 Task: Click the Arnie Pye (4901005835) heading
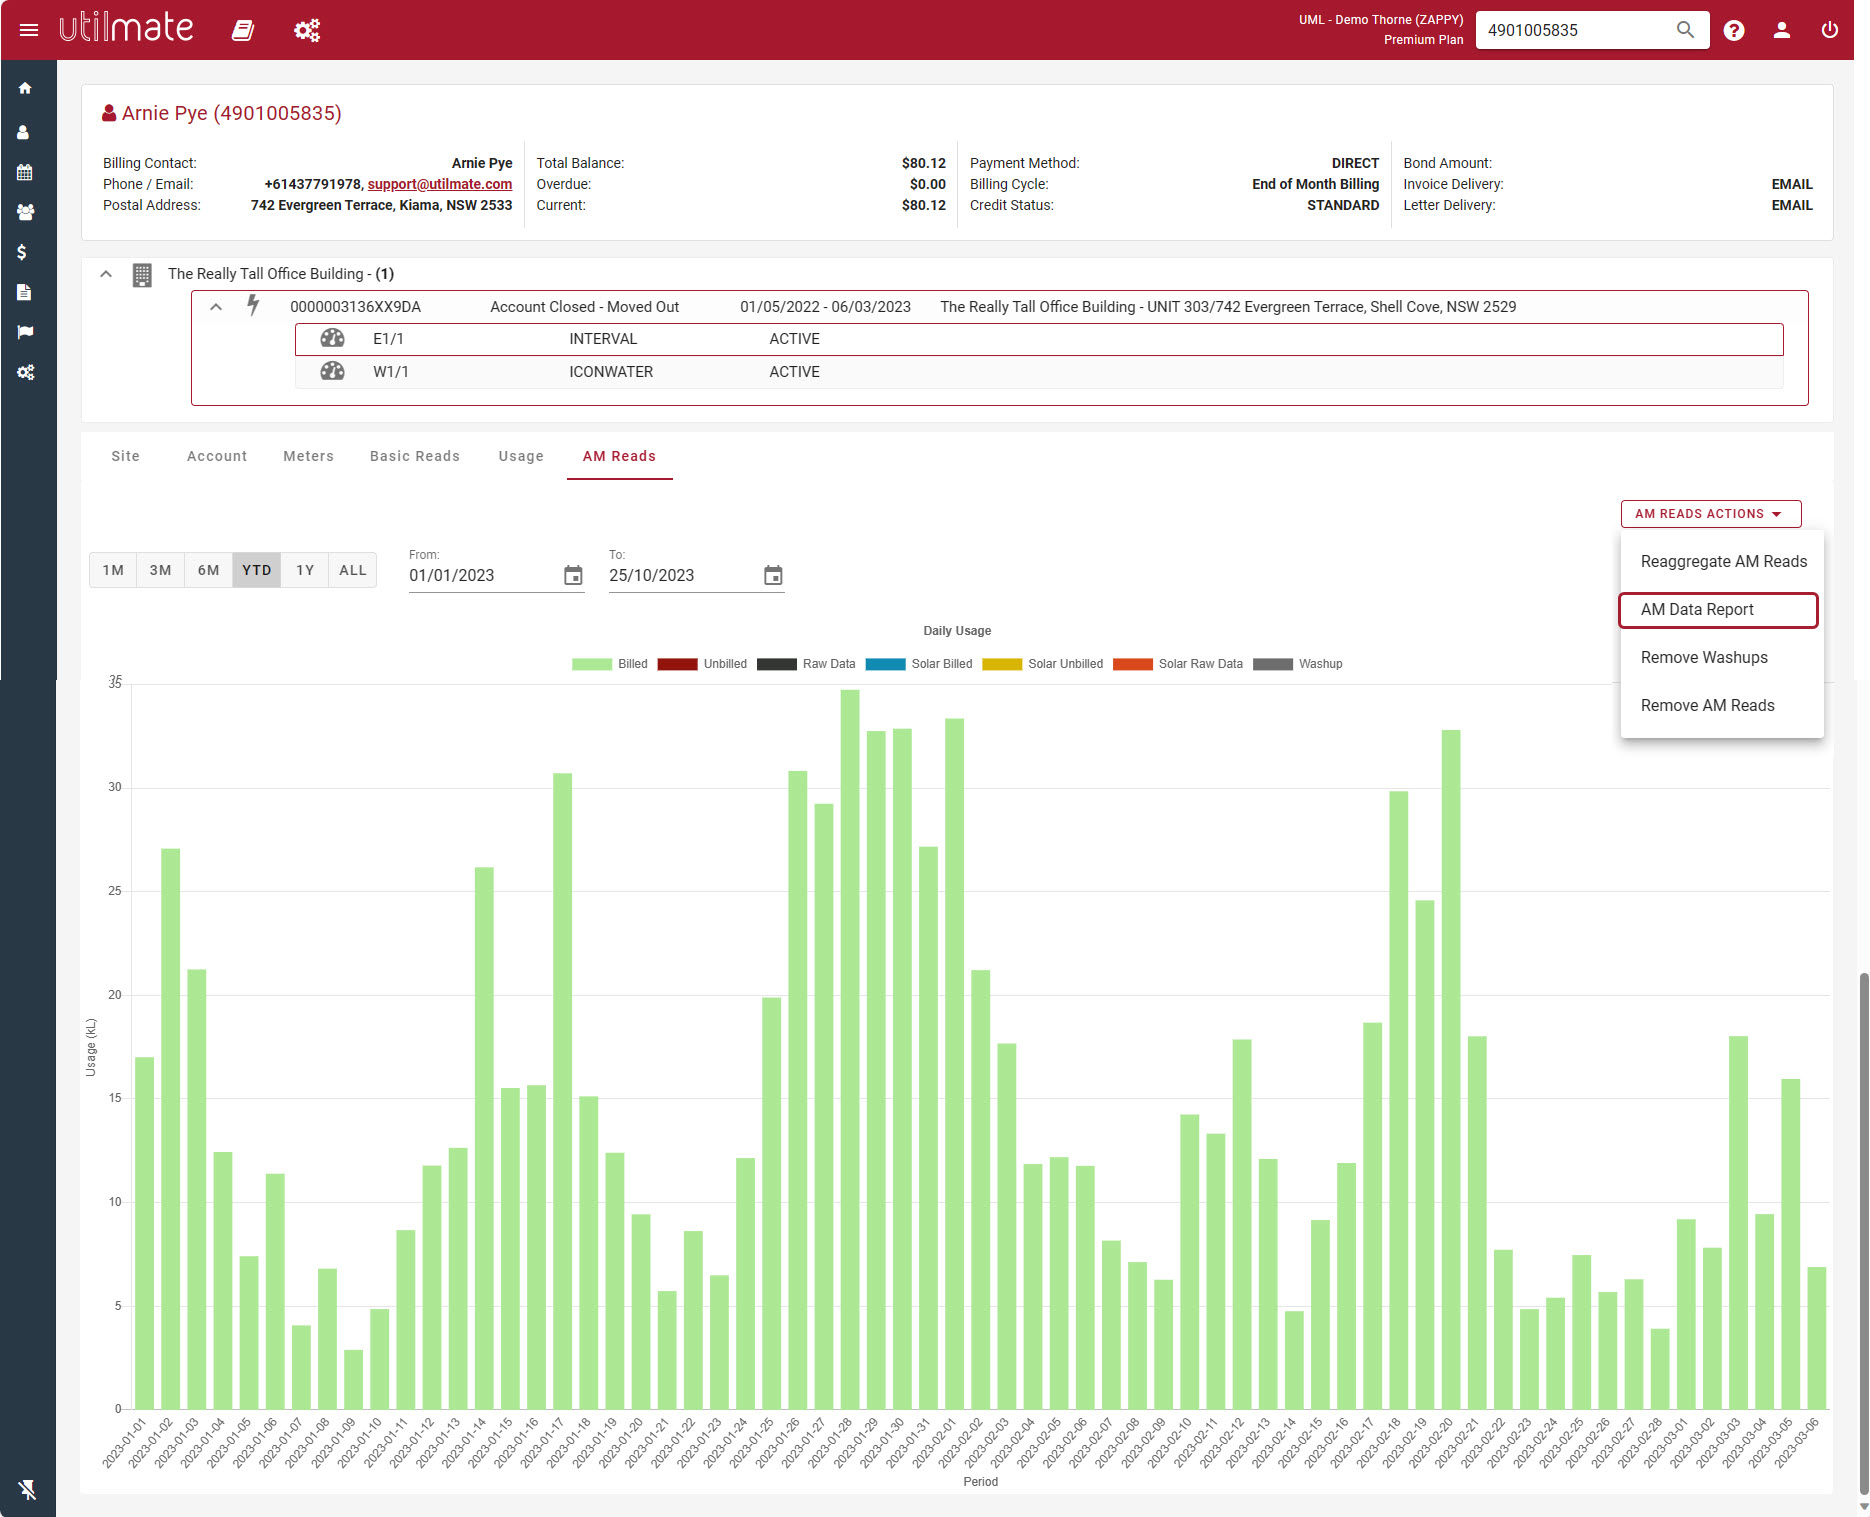pyautogui.click(x=232, y=113)
